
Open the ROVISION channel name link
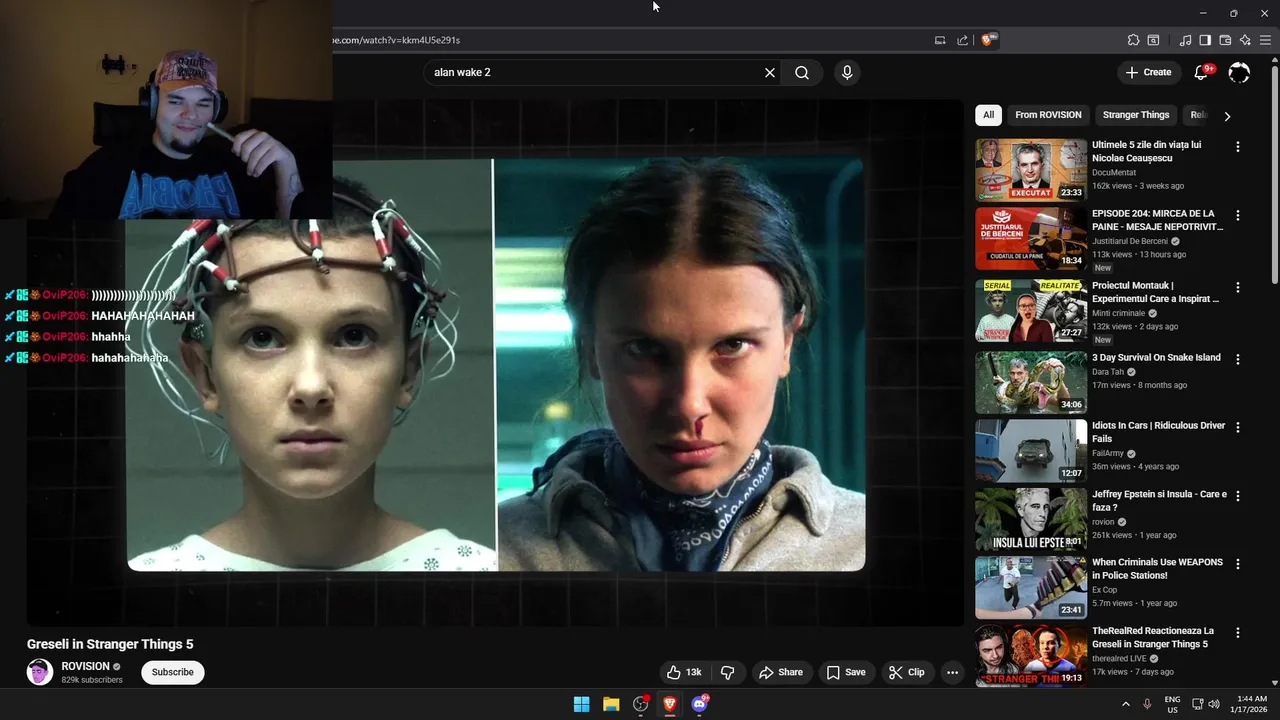(x=85, y=666)
